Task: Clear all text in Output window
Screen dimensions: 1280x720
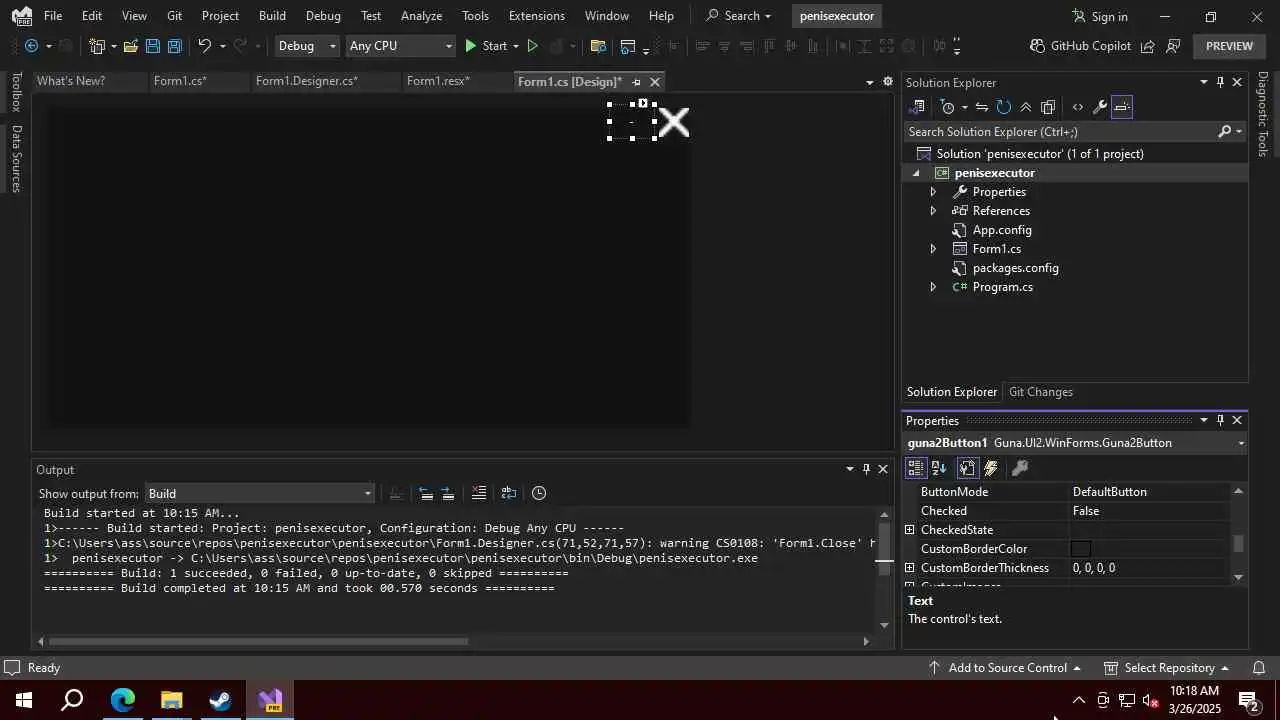Action: [478, 493]
